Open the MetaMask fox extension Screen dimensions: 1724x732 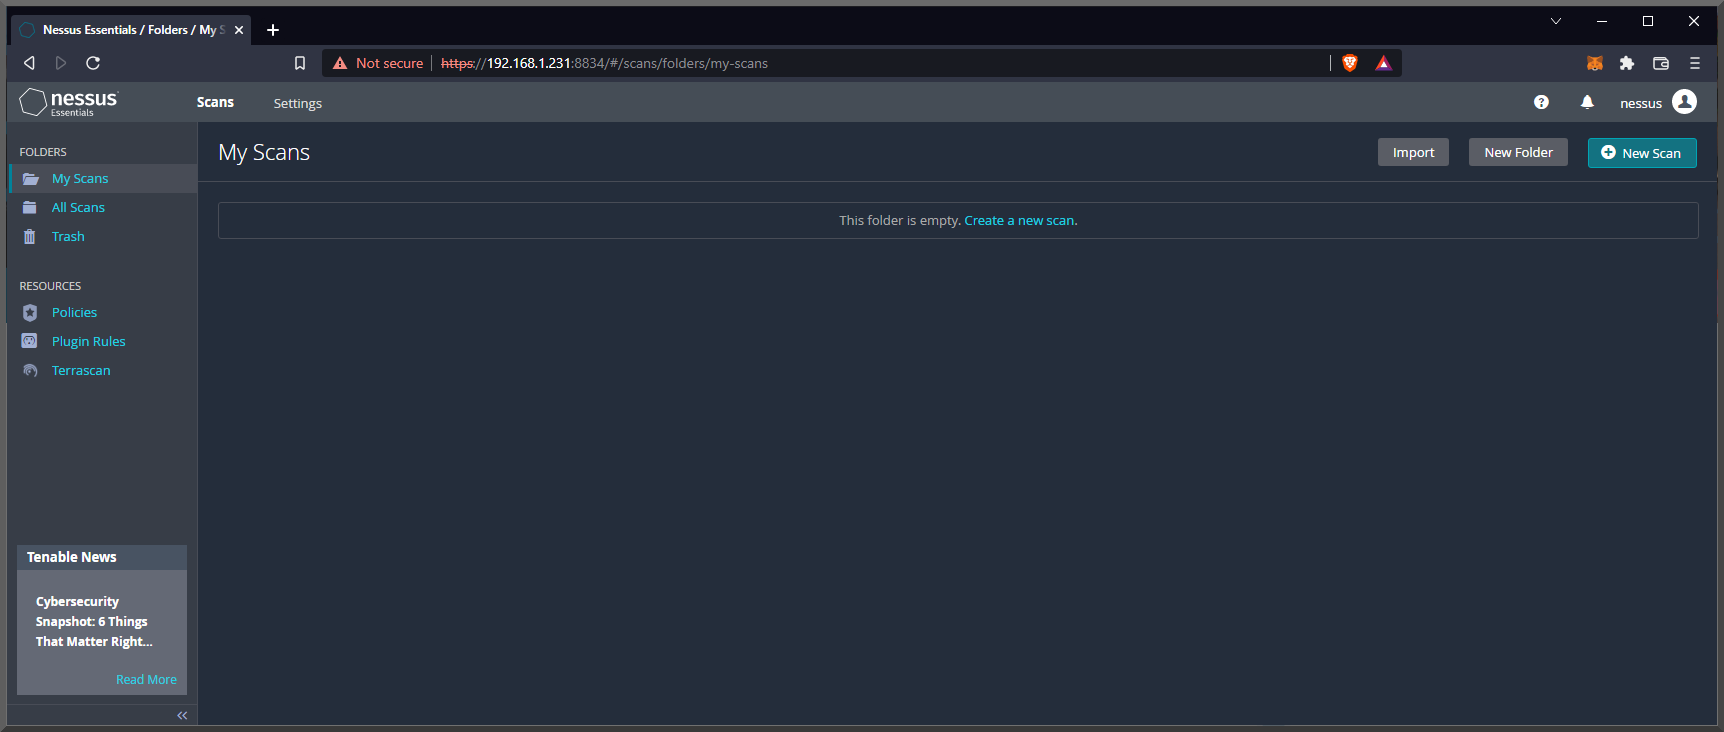(x=1594, y=63)
